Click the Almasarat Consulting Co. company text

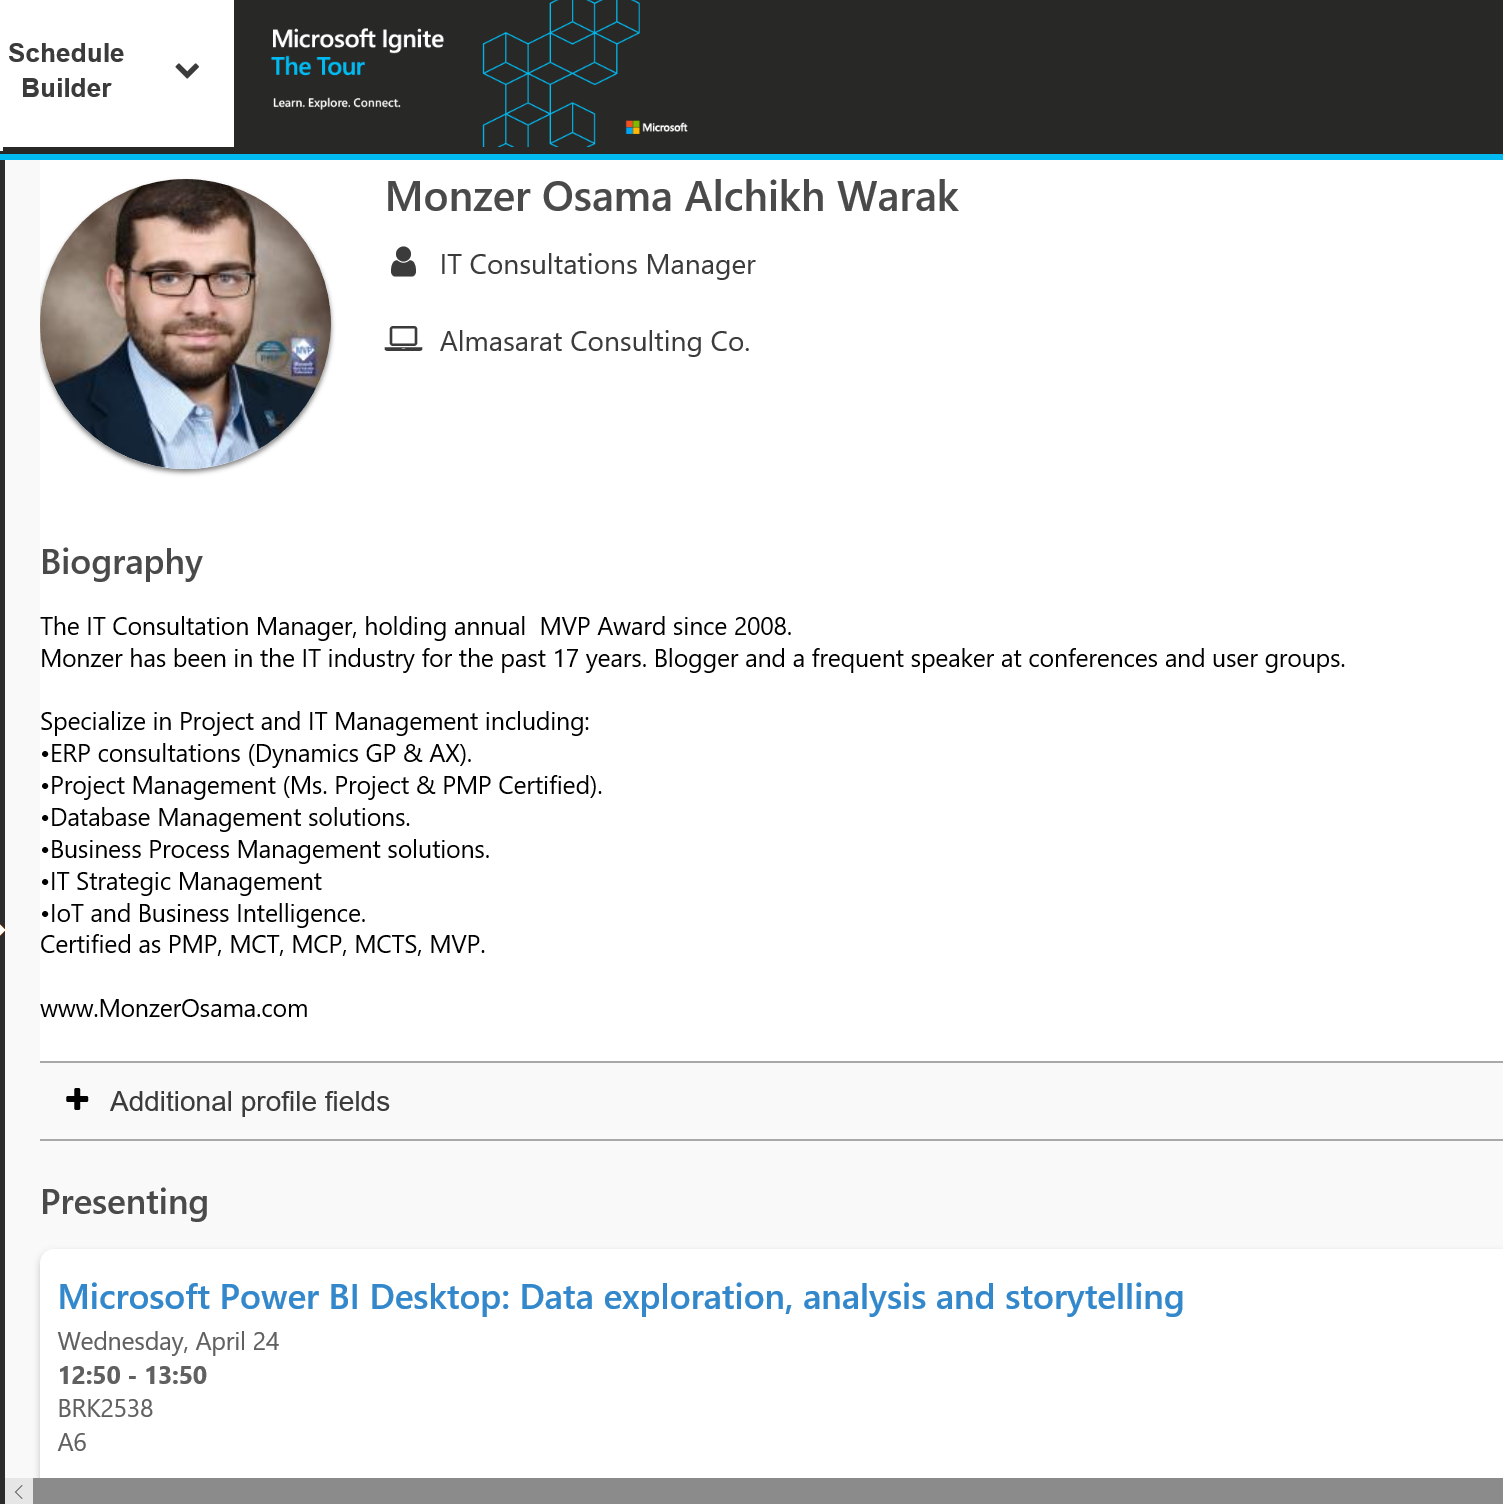click(x=594, y=341)
